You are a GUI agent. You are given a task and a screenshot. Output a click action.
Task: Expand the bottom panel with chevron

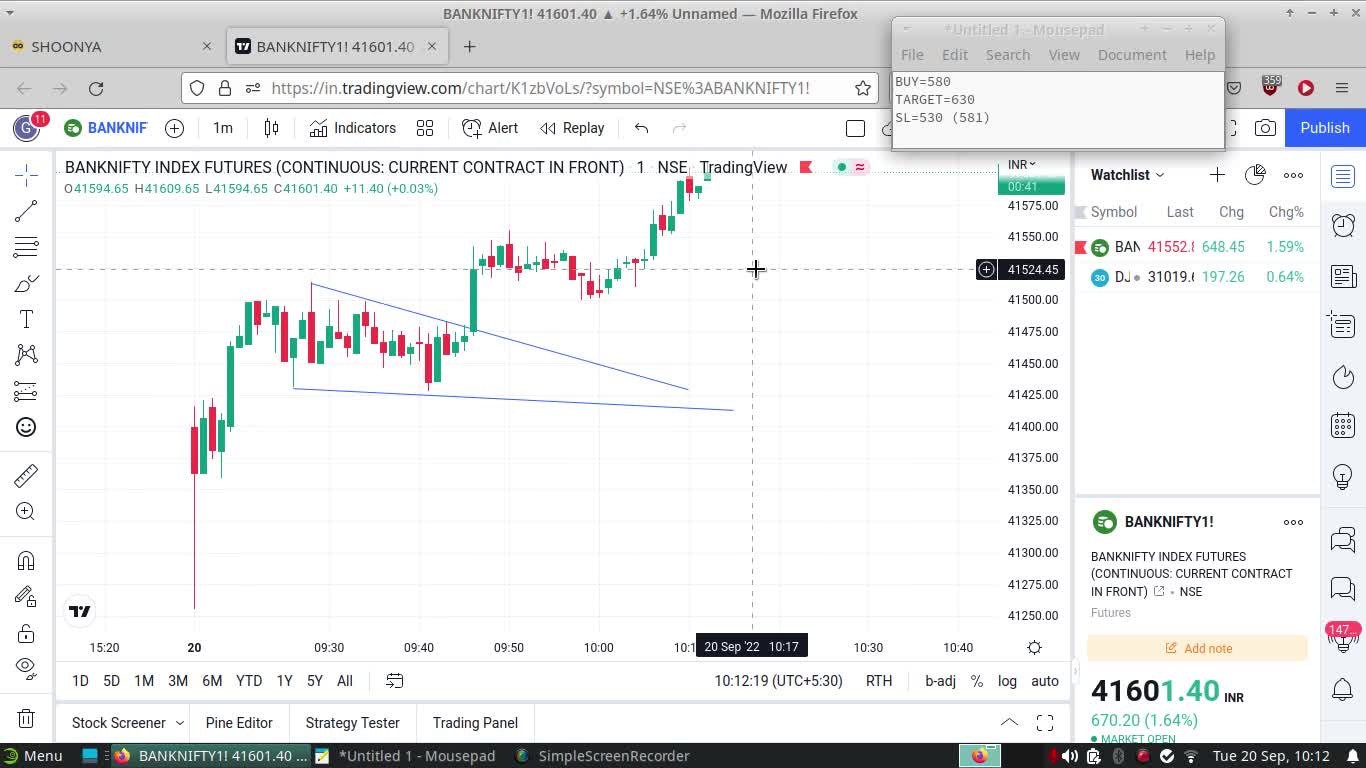(x=1009, y=723)
